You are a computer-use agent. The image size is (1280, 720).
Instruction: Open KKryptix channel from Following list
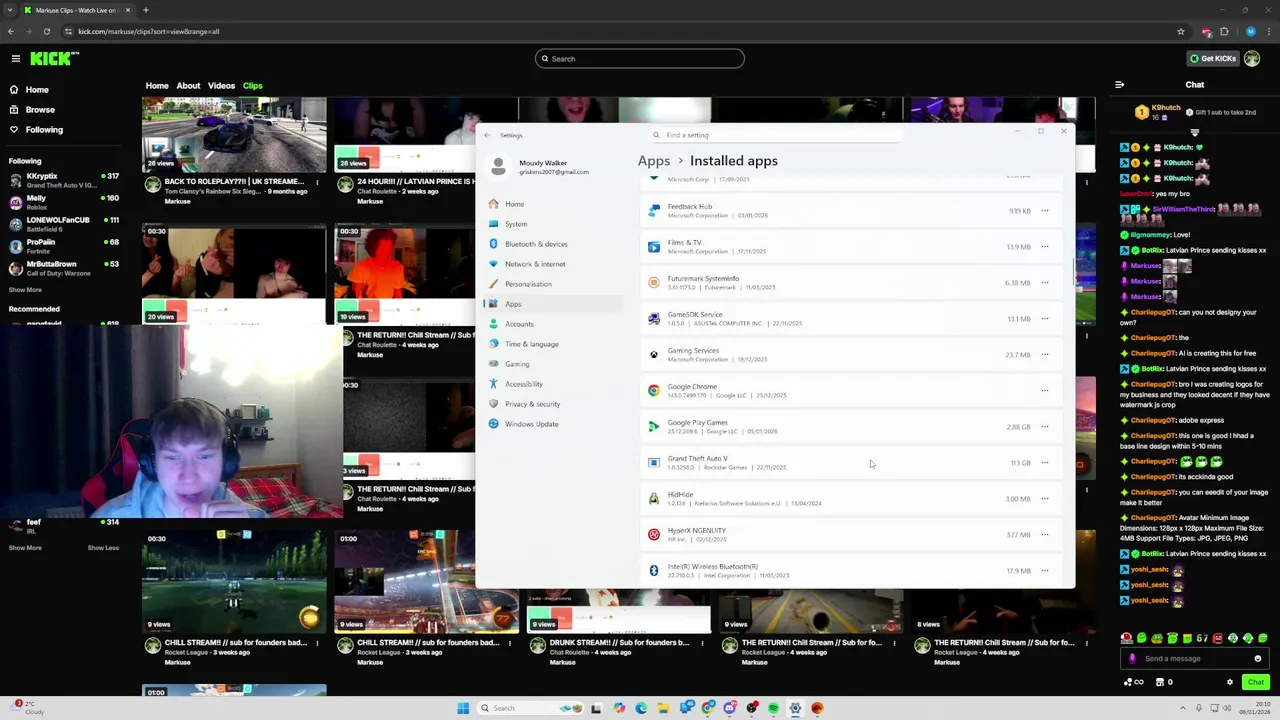coord(62,180)
